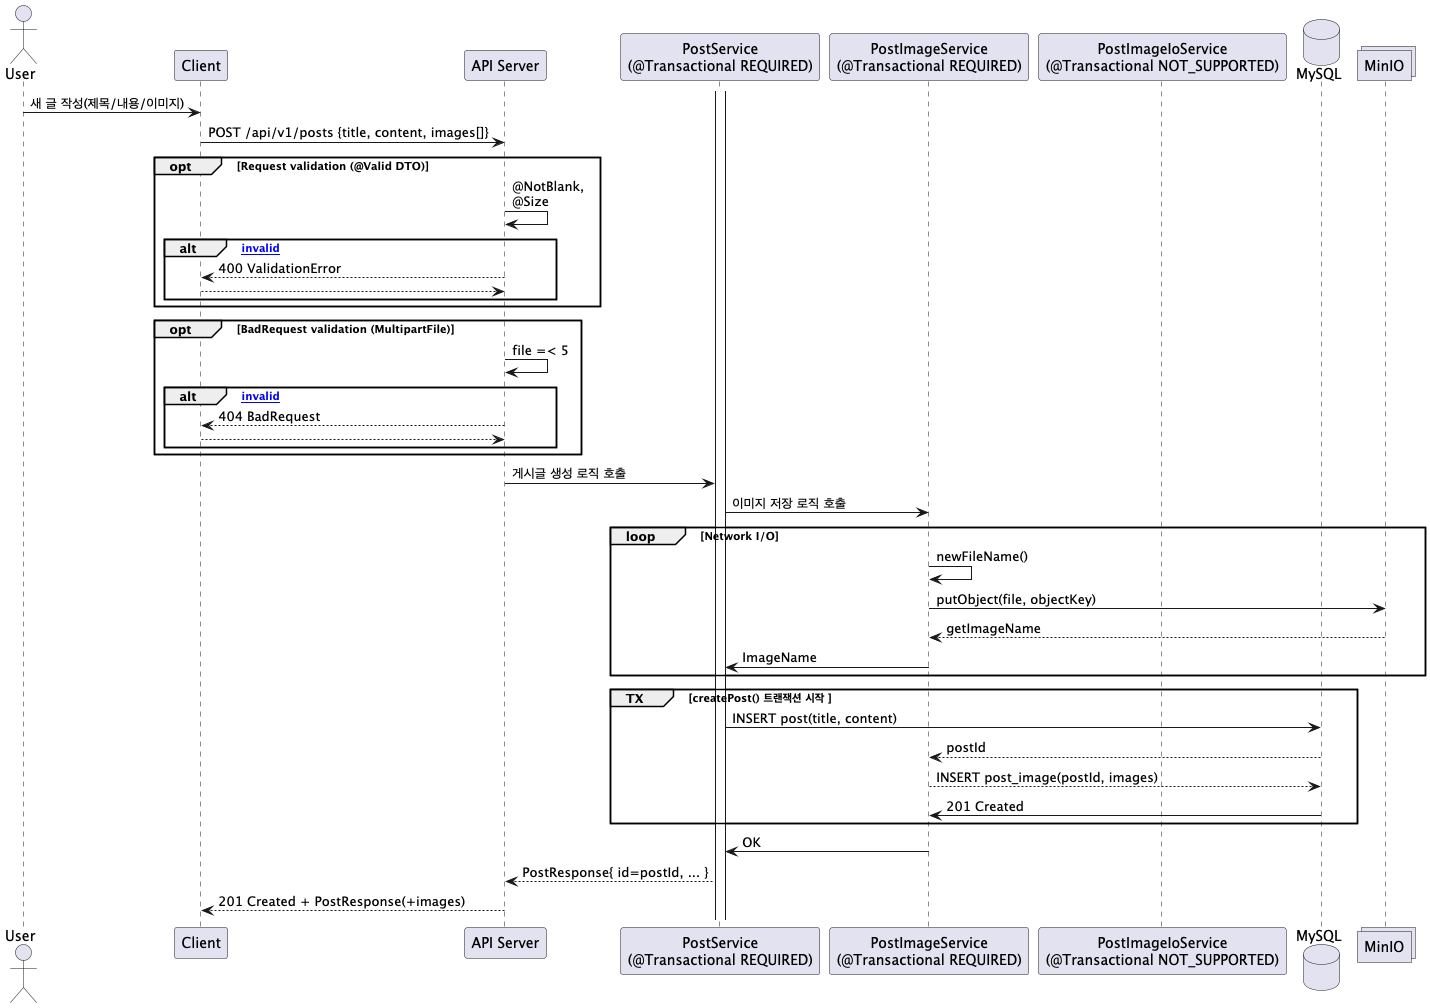Viewport: 1430px width, 1008px height.
Task: Select the "file =< 5" self-message text
Action: (x=540, y=350)
